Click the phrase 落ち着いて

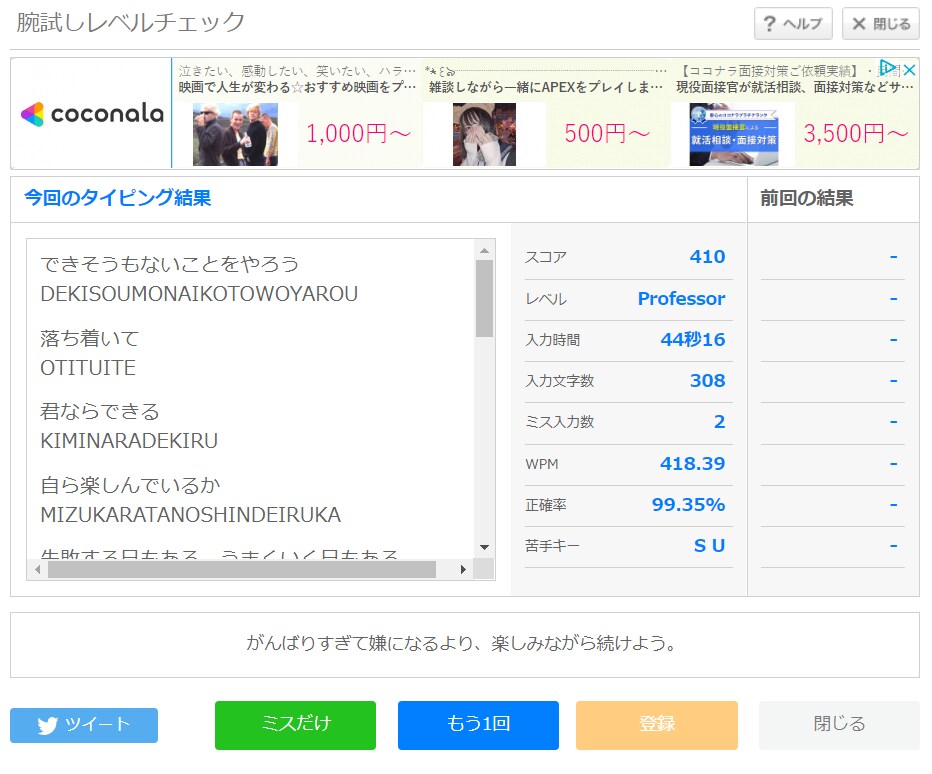coord(90,338)
